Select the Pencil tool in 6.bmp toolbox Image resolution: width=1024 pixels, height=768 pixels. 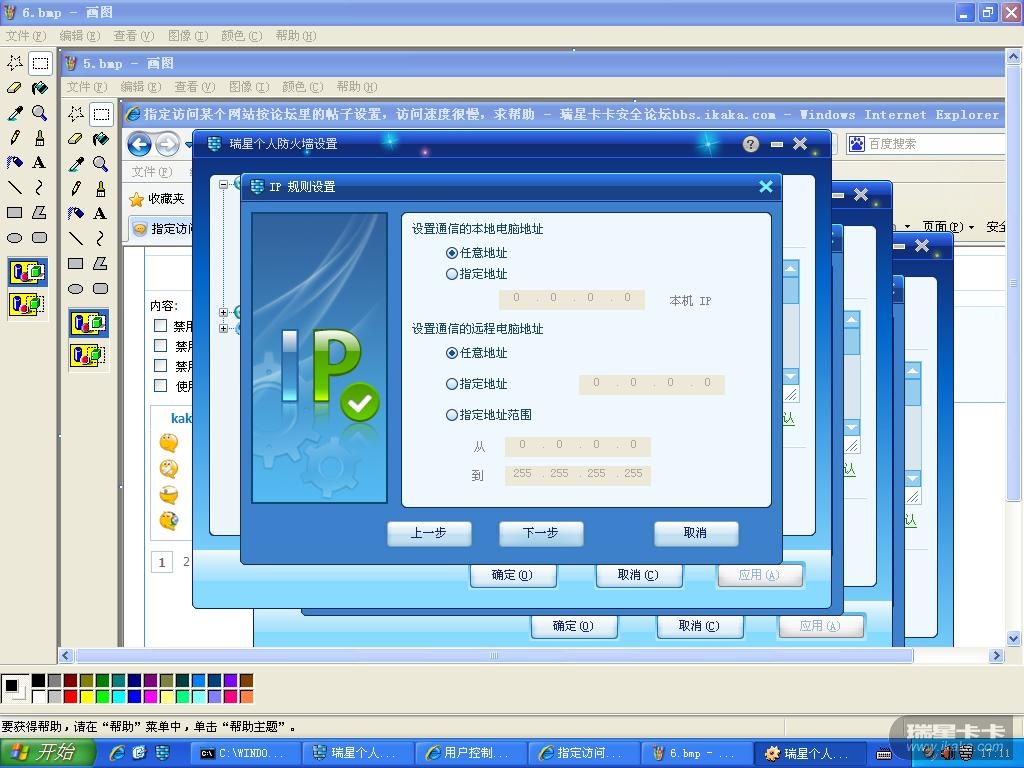pyautogui.click(x=14, y=137)
